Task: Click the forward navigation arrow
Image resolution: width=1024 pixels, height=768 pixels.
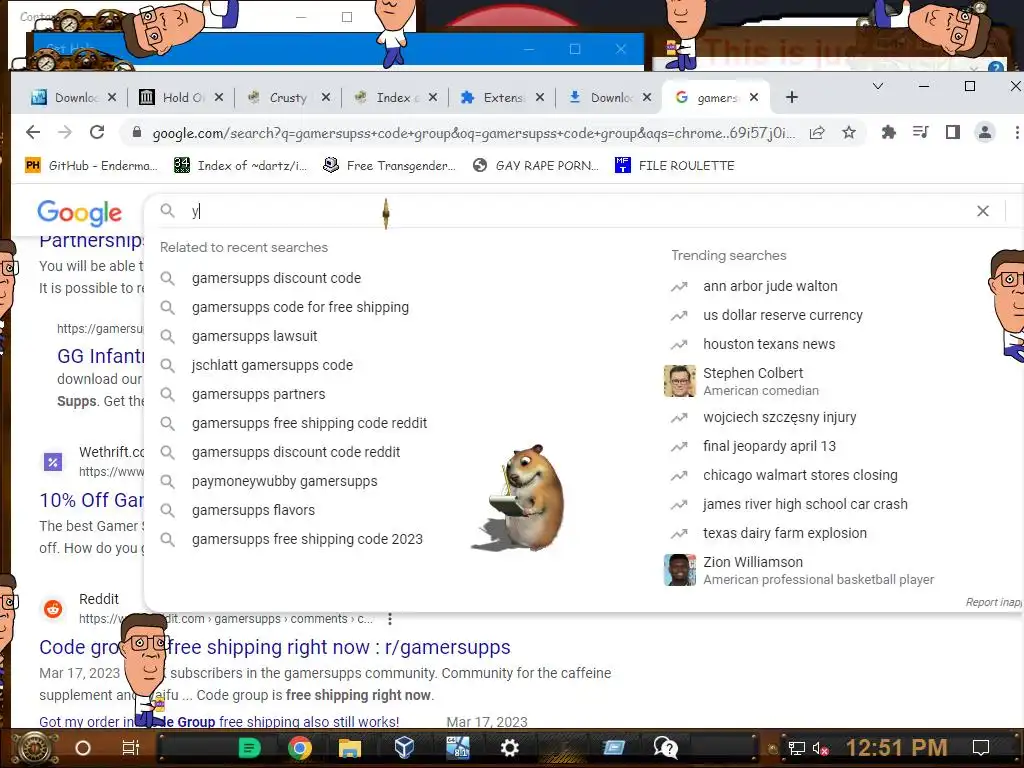Action: (x=65, y=133)
